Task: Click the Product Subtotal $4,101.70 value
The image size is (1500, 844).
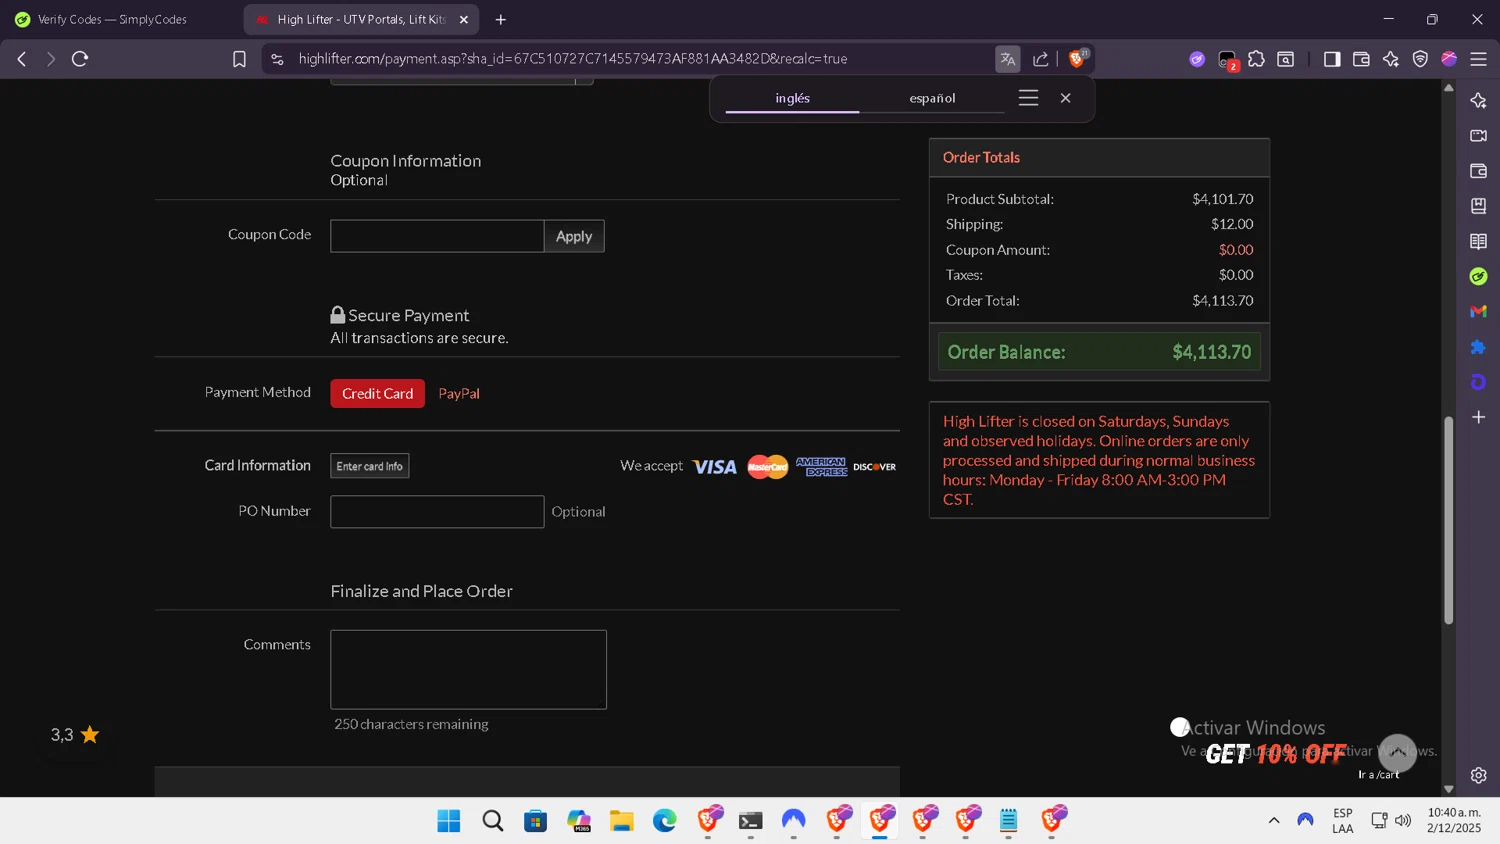Action: pos(1222,199)
